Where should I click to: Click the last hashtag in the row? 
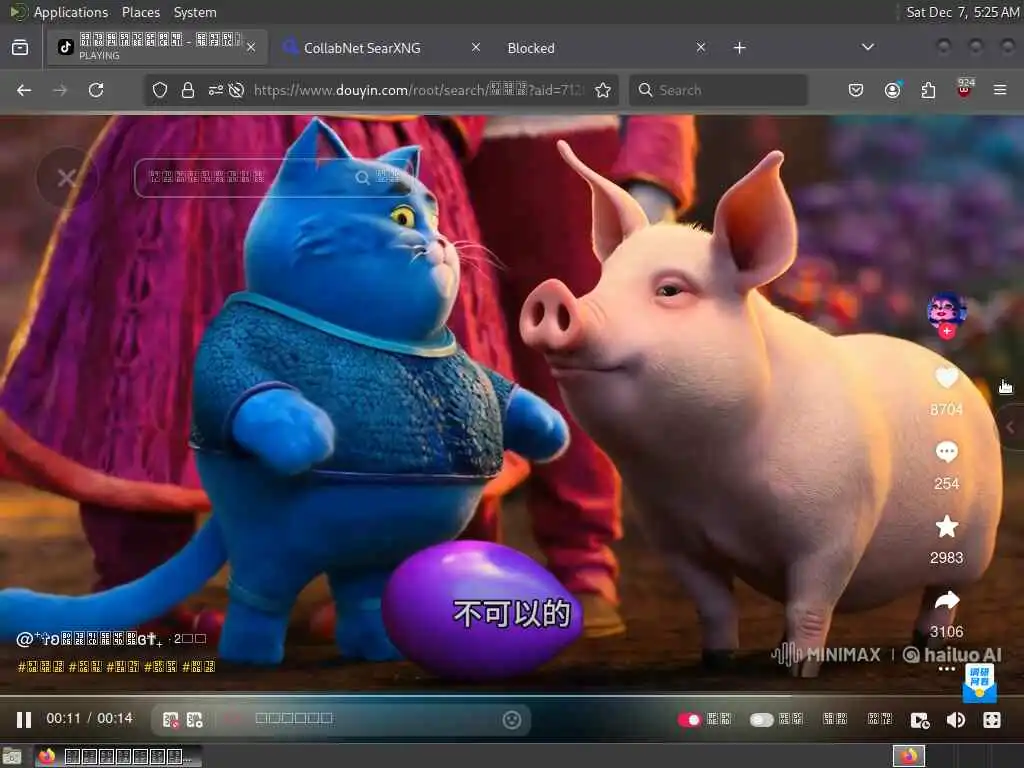[199, 667]
